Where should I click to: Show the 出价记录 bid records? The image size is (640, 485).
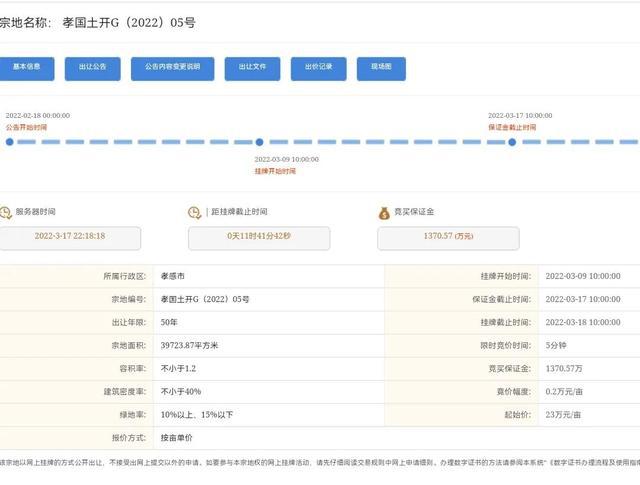click(318, 67)
